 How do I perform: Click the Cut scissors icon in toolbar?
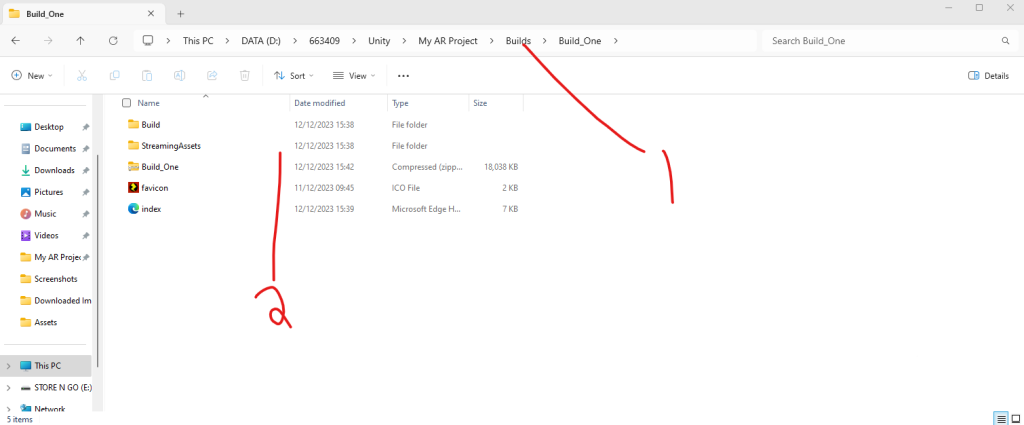(82, 75)
